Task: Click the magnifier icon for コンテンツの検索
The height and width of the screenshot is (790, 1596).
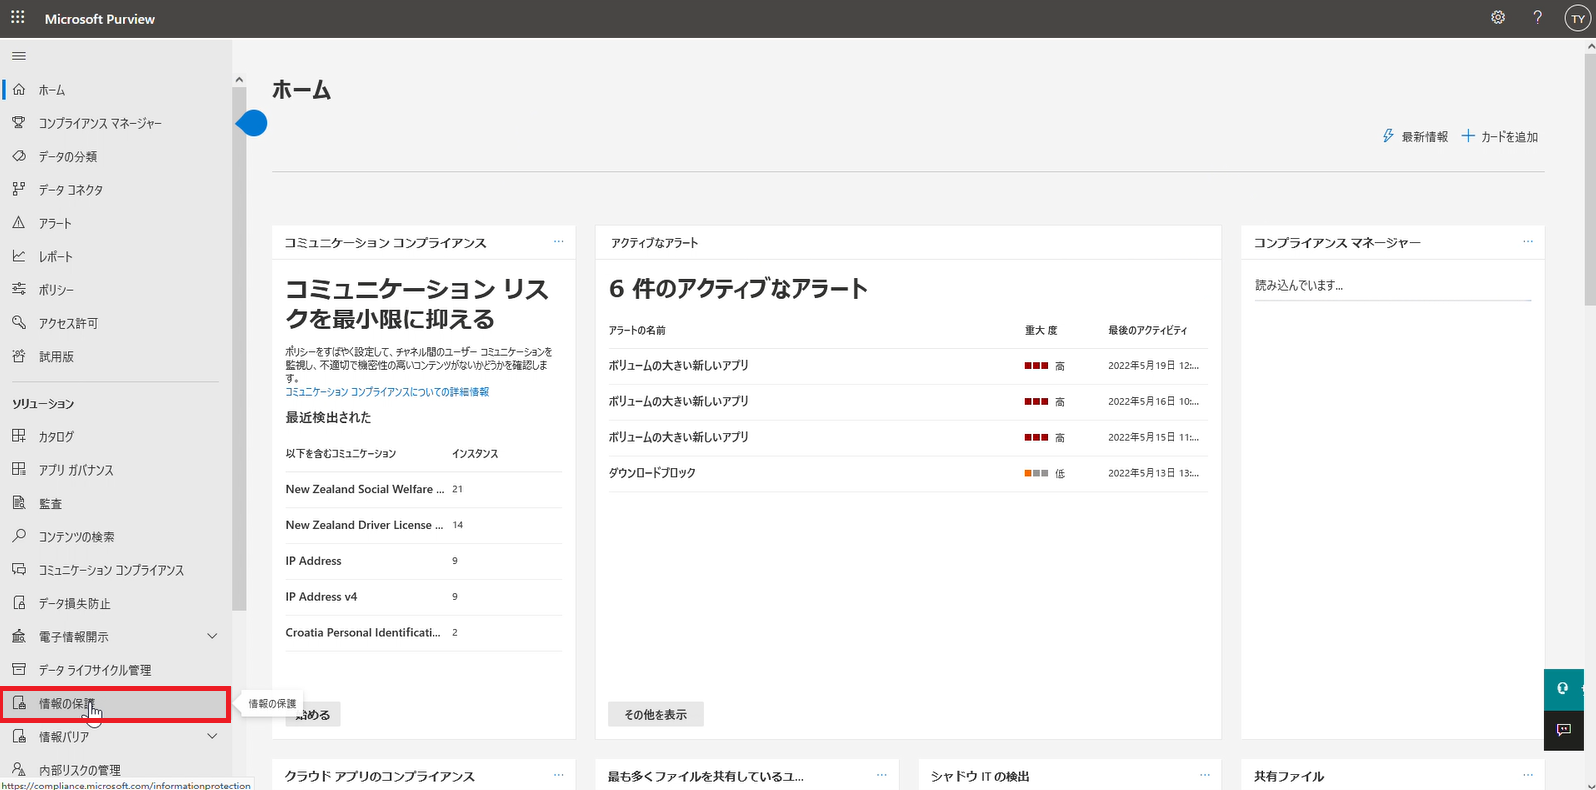Action: 18,536
